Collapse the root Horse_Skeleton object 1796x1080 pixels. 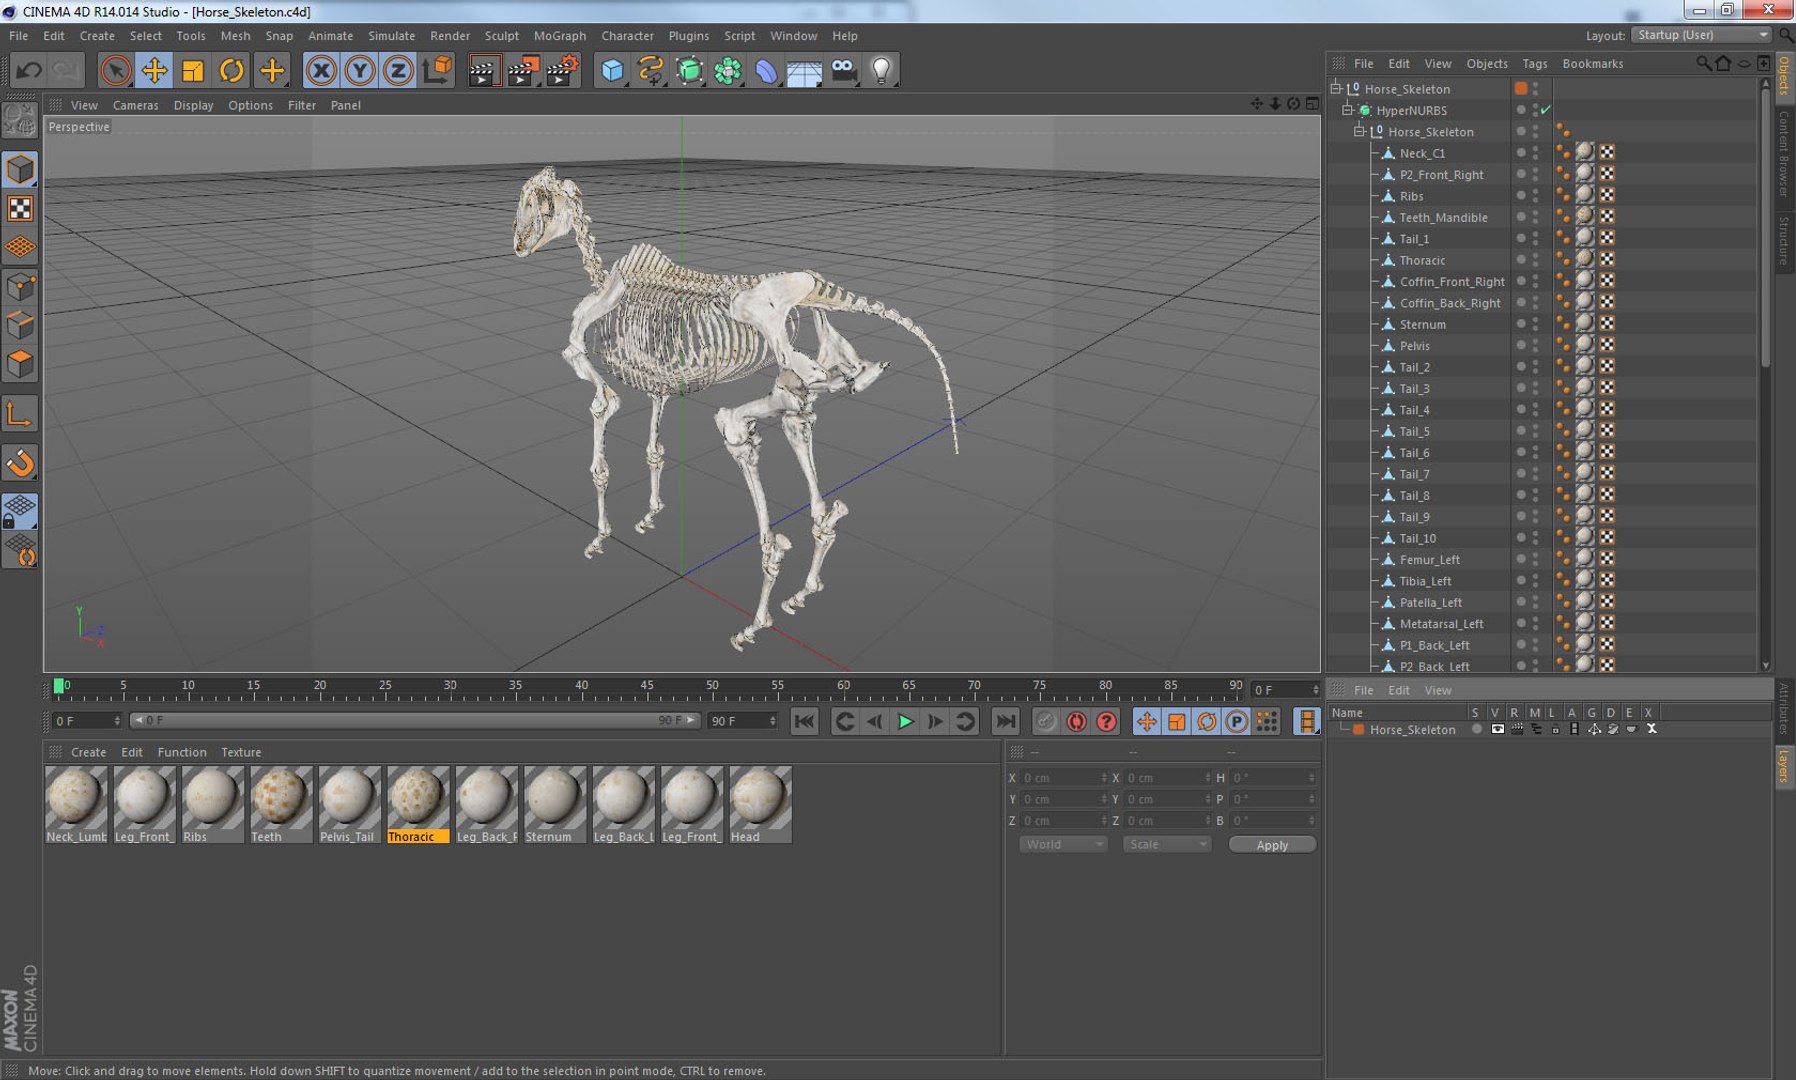1336,88
